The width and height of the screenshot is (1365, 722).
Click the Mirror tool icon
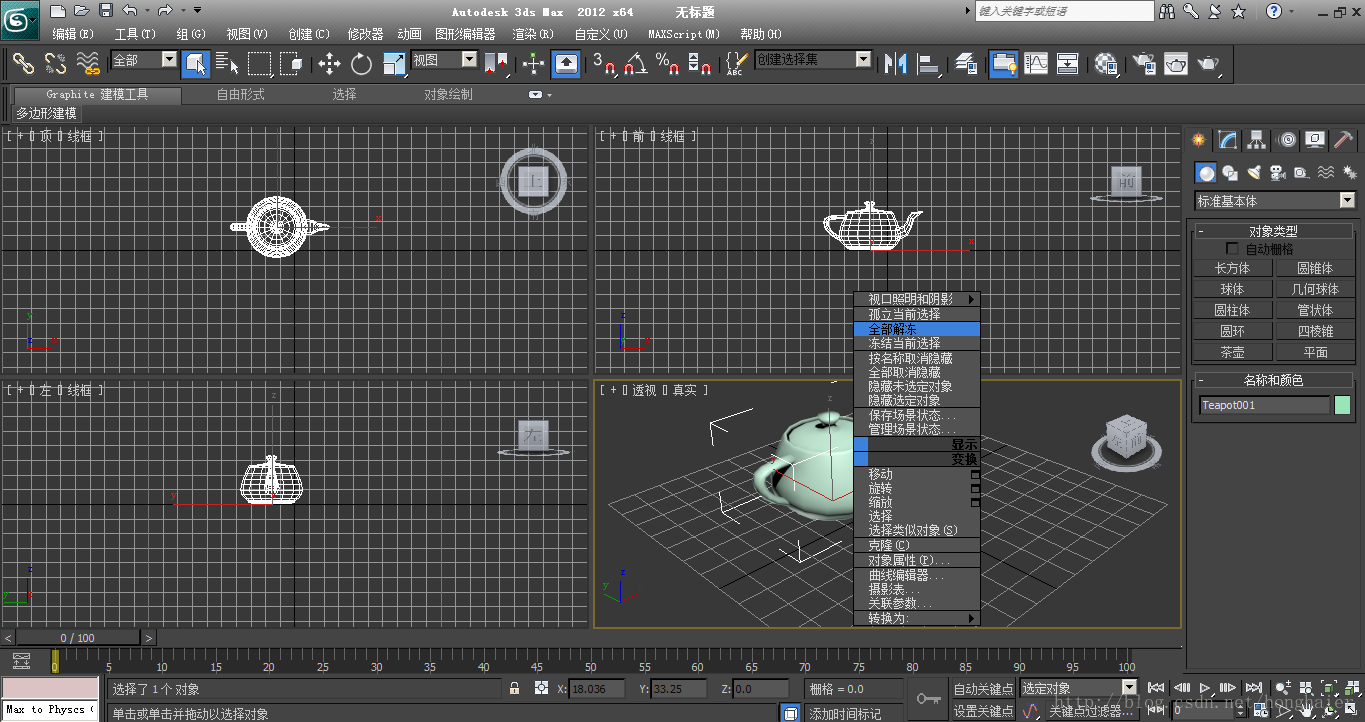point(895,64)
